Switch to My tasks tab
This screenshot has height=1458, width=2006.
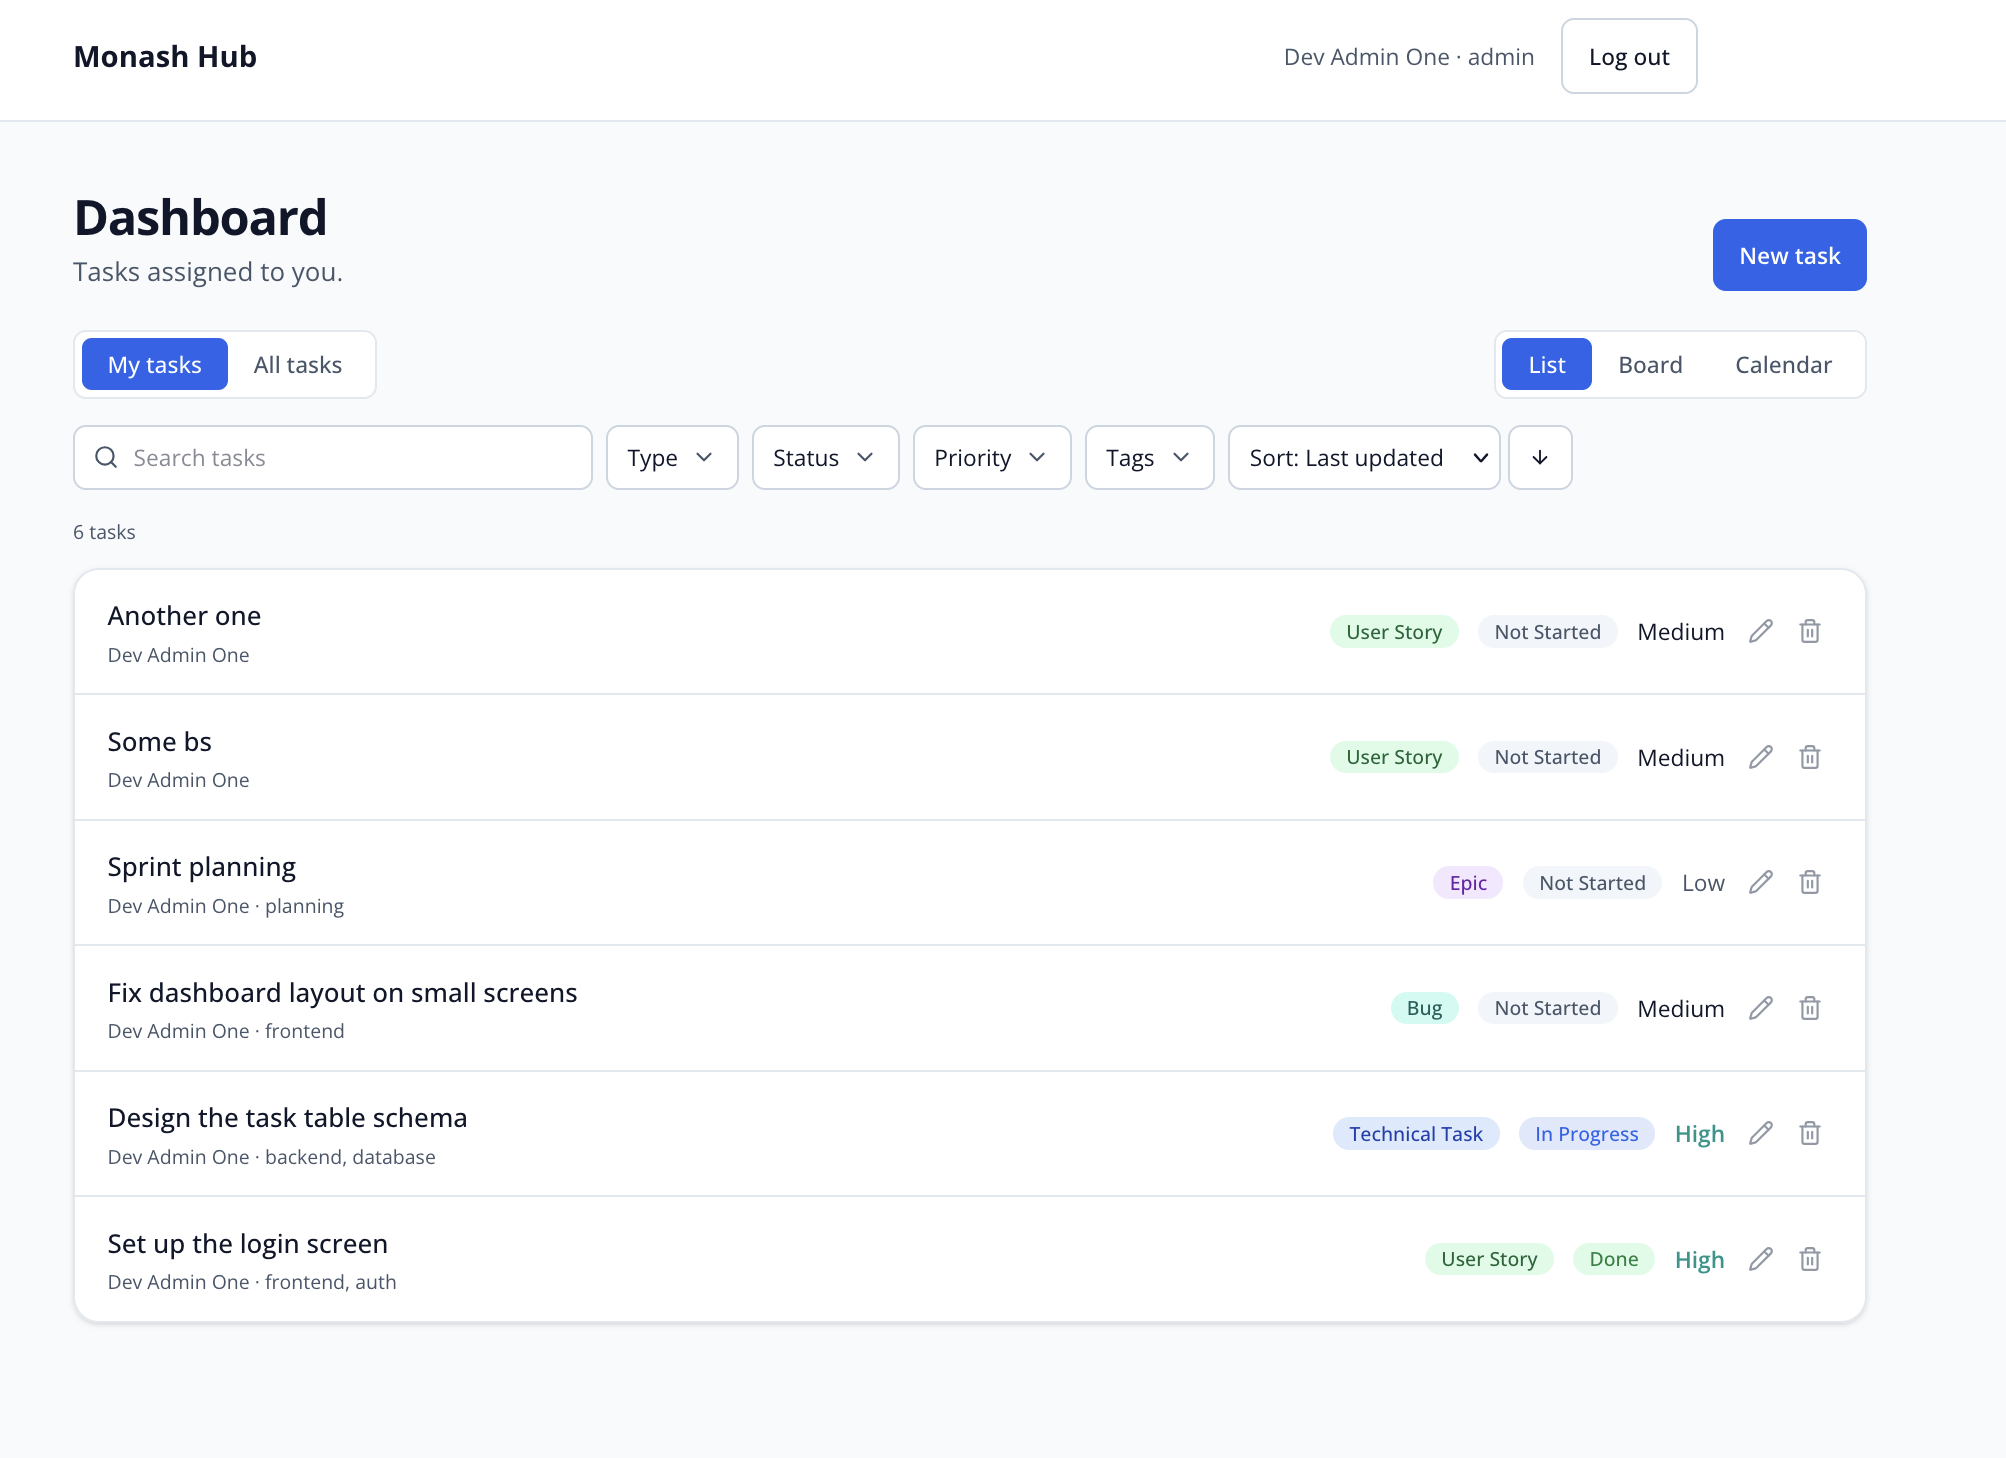point(155,365)
